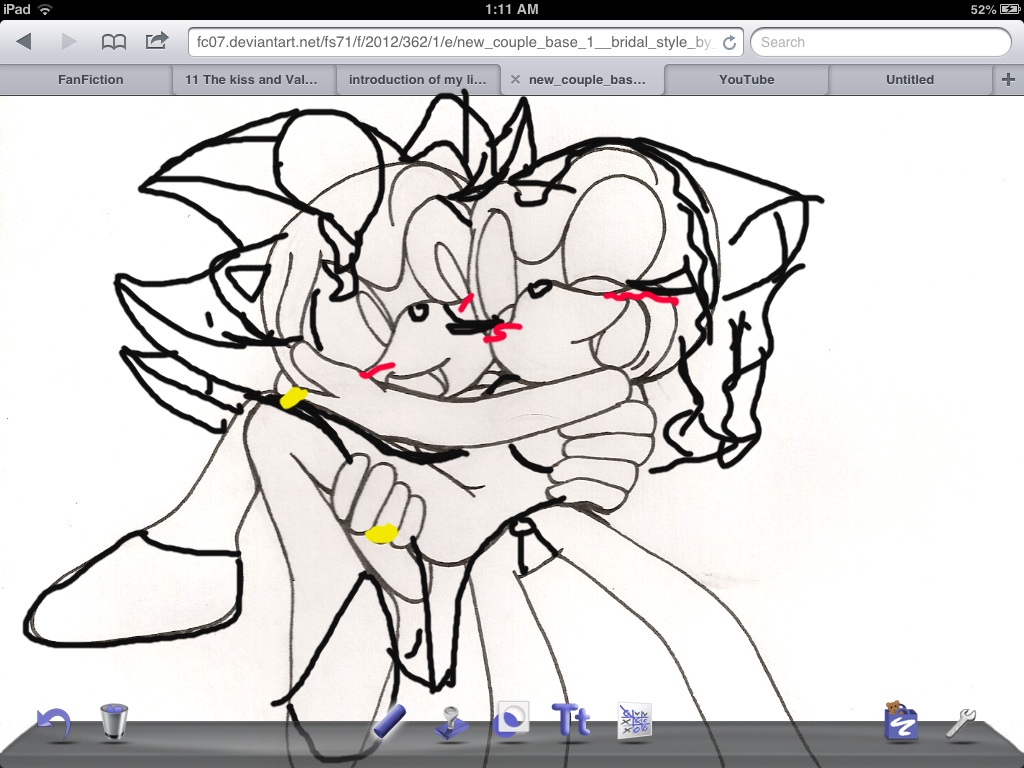1024x768 pixels.
Task: Open the photo background tool
Action: tap(511, 720)
